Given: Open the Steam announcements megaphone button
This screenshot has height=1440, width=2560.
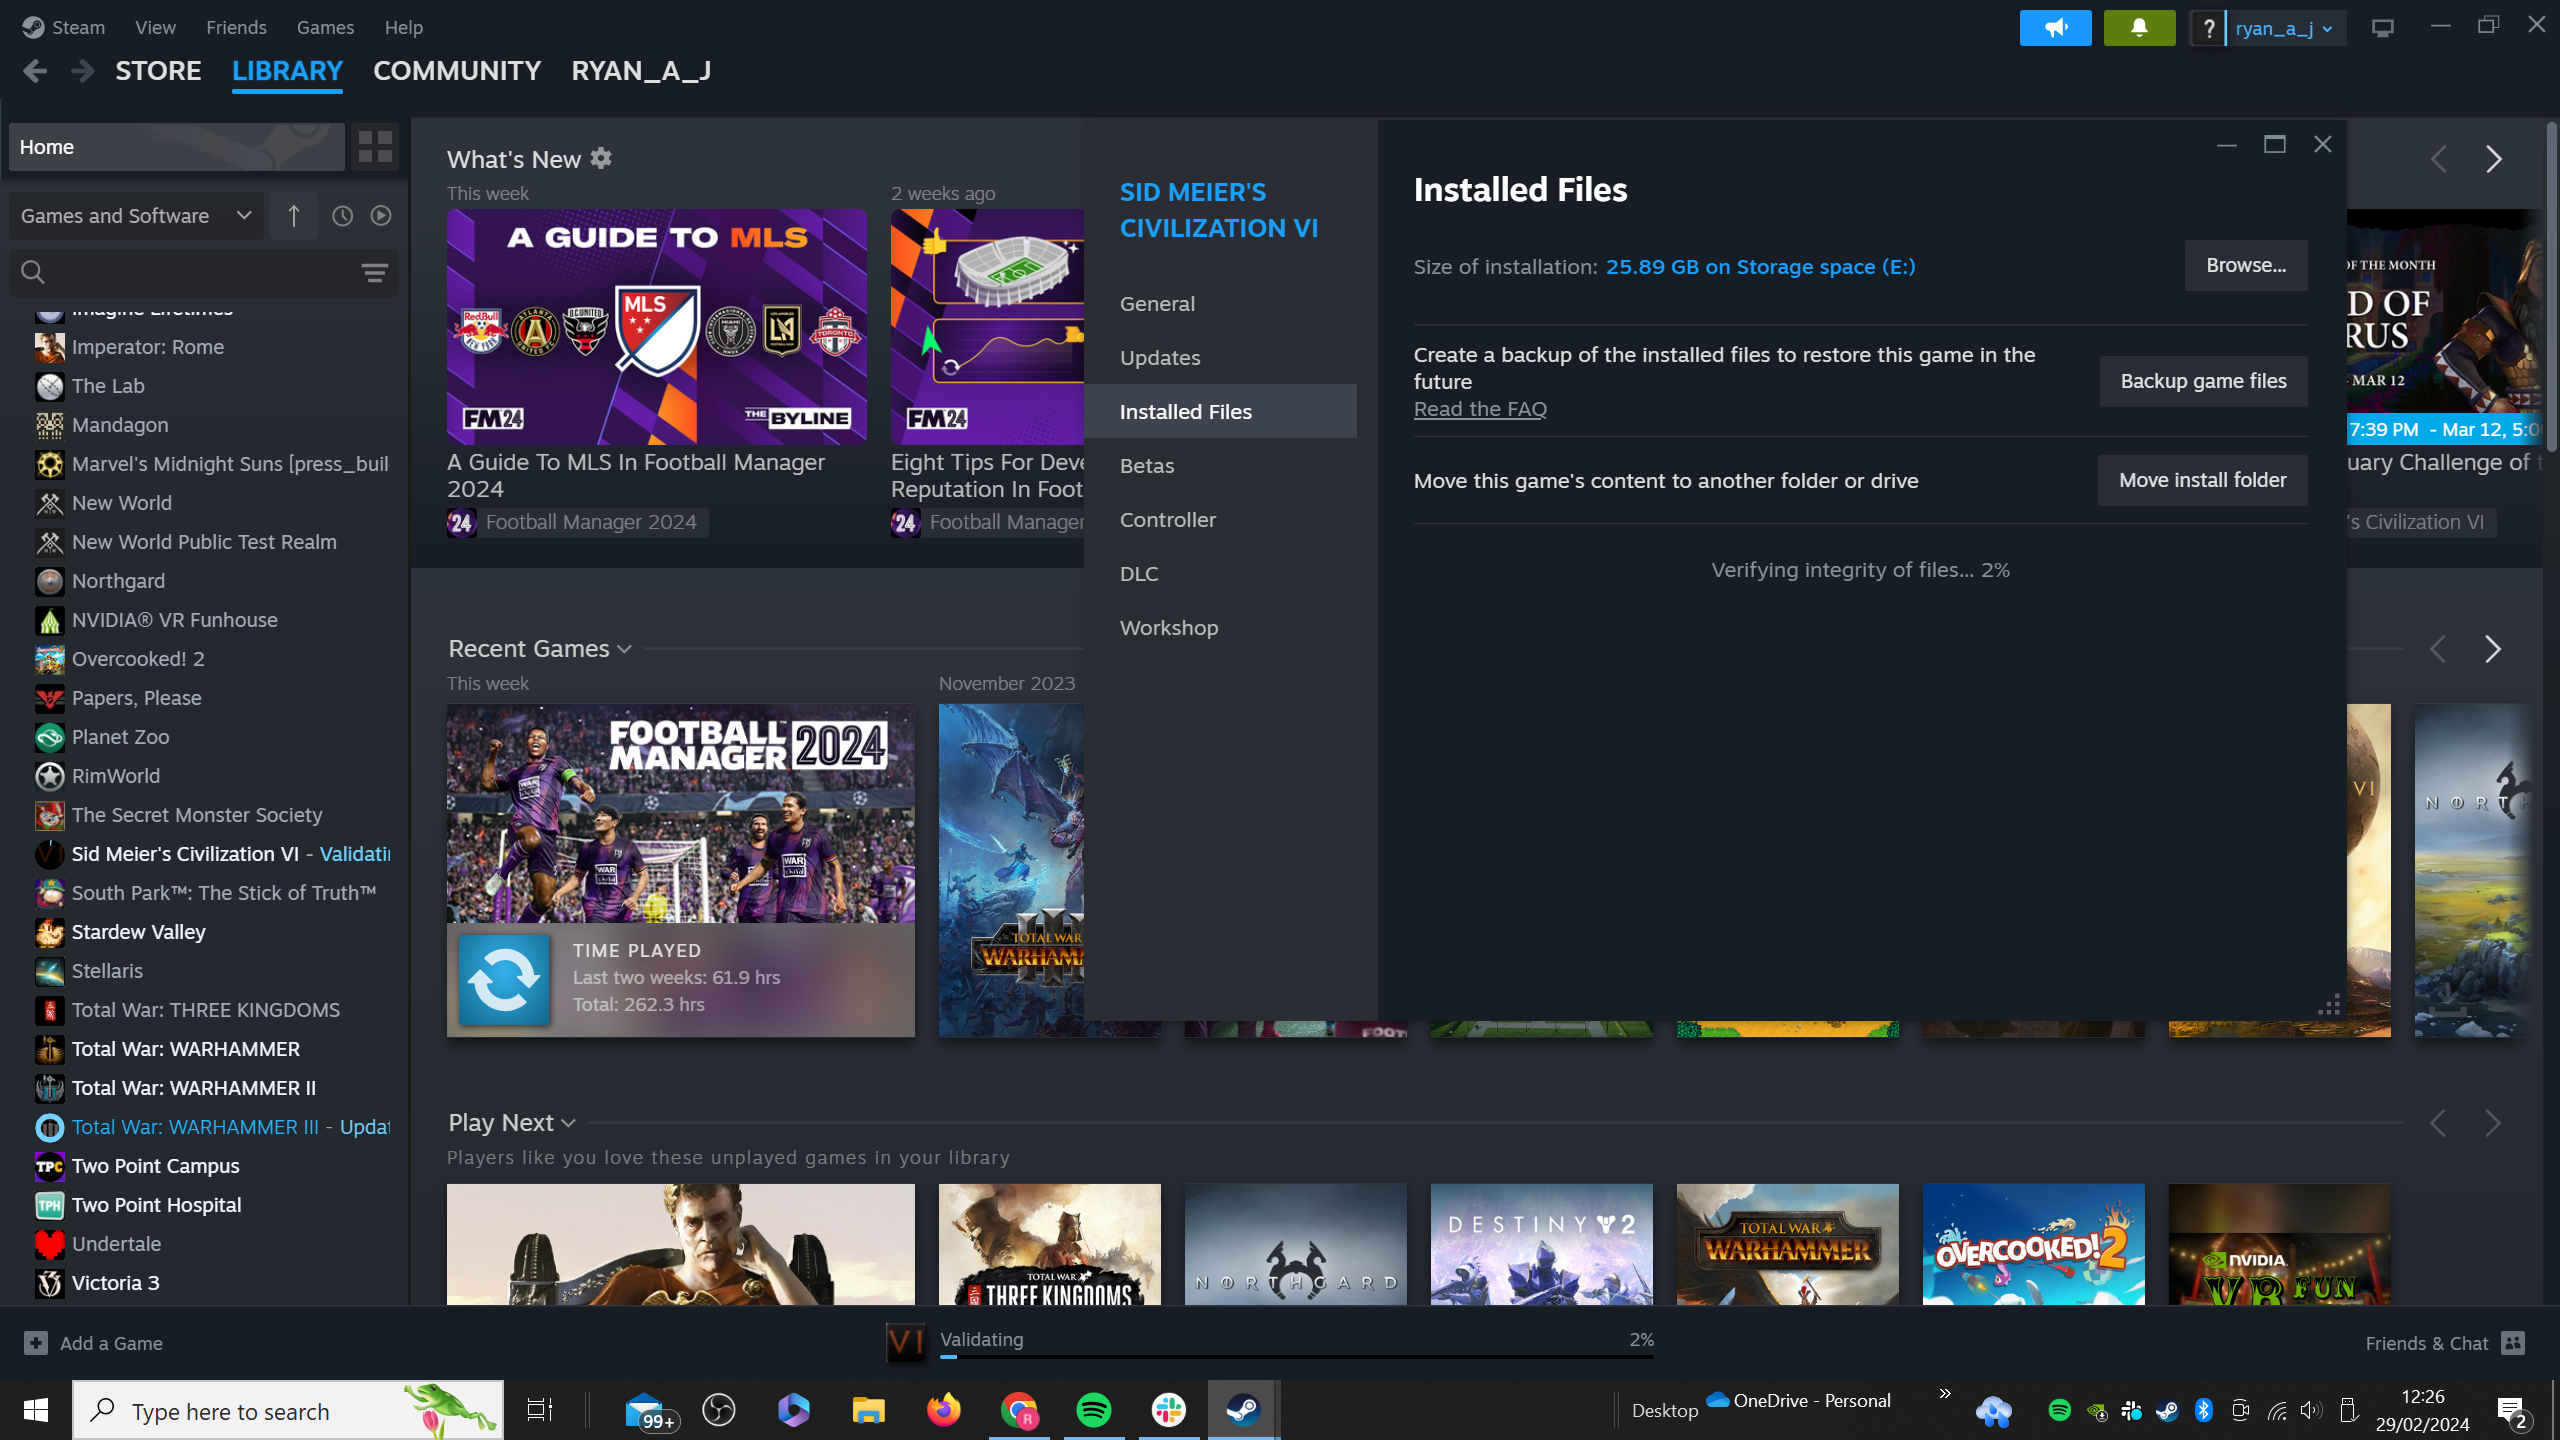Looking at the screenshot, I should (x=2055, y=28).
